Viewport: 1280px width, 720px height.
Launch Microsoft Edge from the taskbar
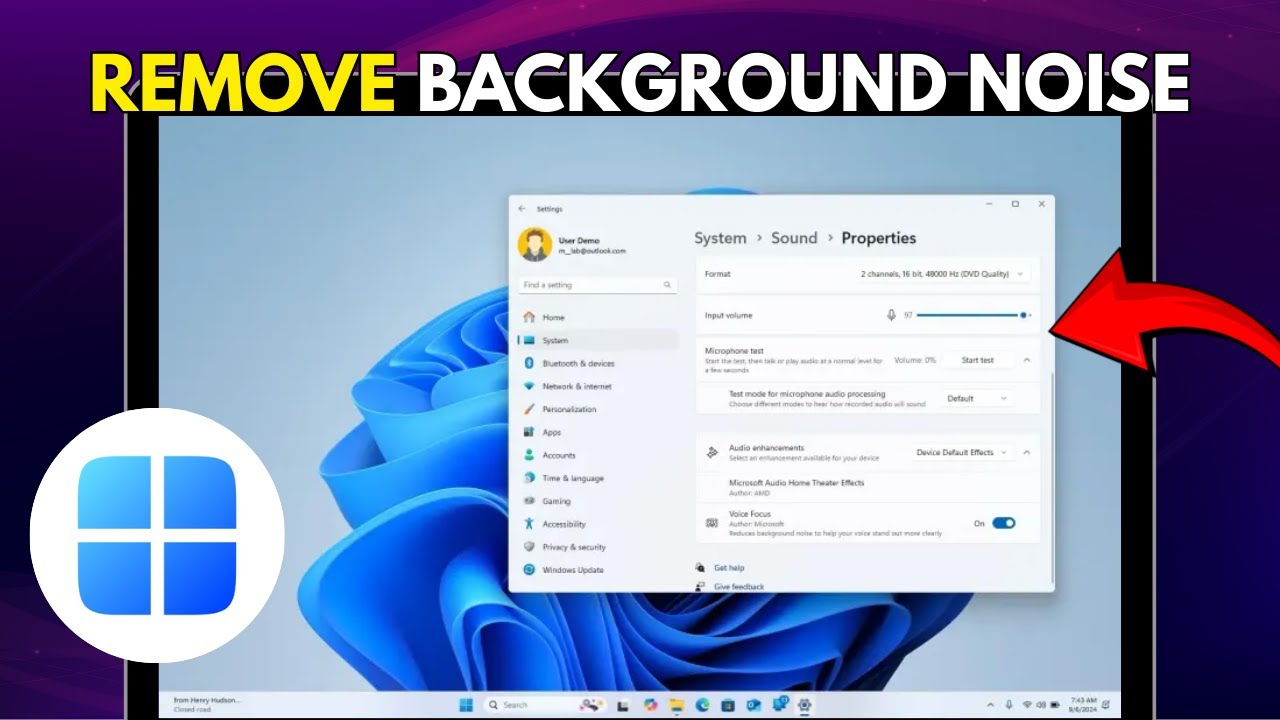coord(702,704)
